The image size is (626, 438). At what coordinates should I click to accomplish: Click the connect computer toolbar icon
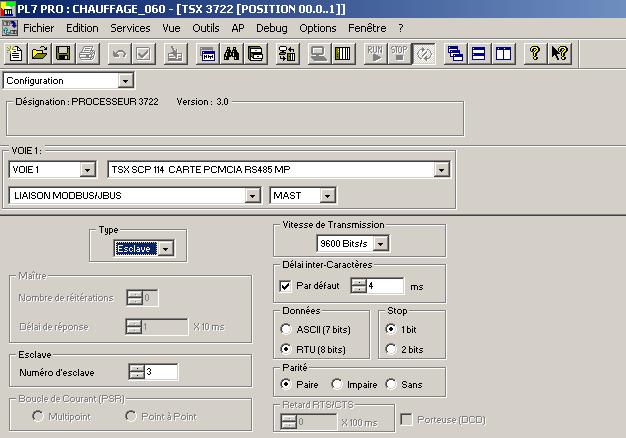(319, 54)
